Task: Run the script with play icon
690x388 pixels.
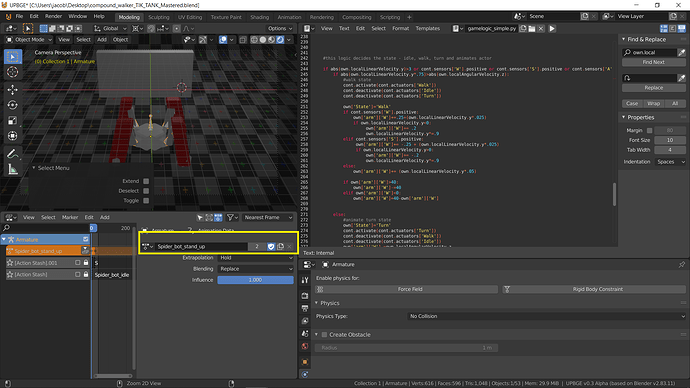Action: (552, 29)
